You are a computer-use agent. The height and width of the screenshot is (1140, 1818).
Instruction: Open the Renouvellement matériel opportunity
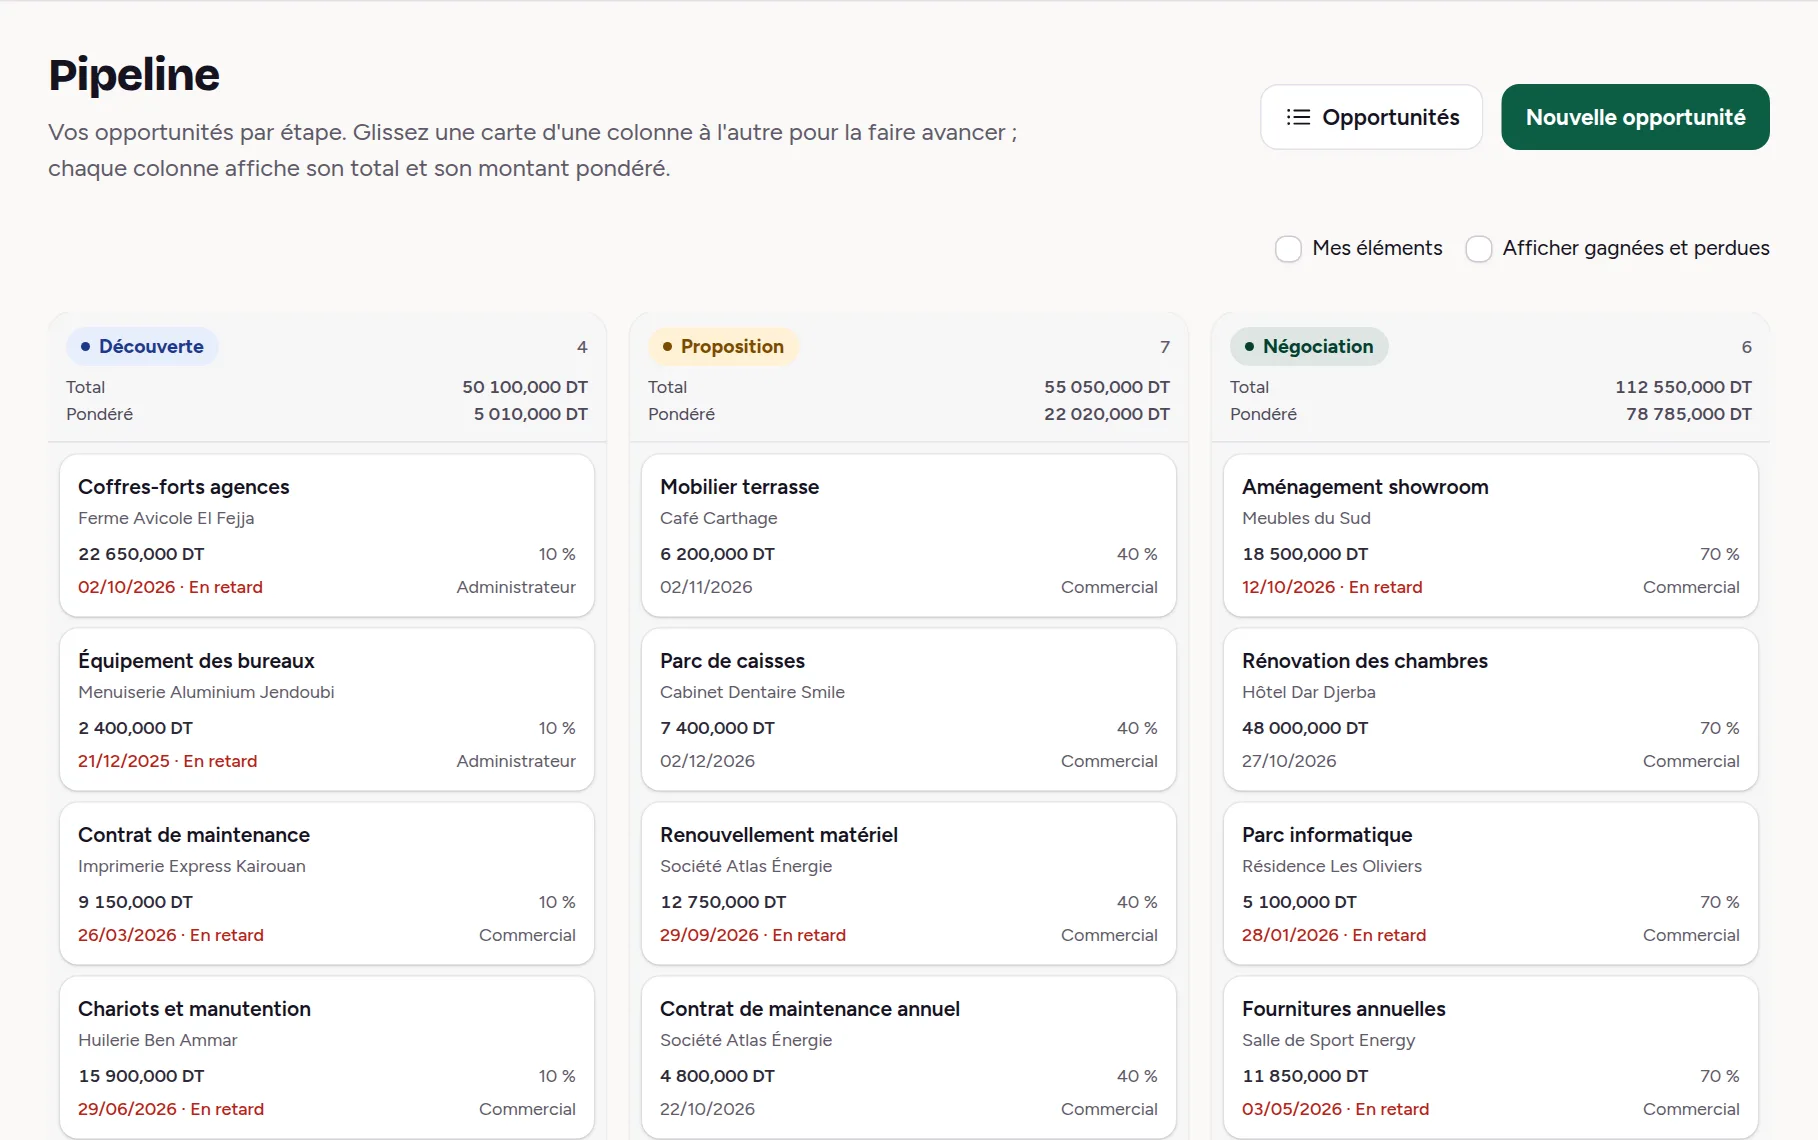tap(909, 884)
